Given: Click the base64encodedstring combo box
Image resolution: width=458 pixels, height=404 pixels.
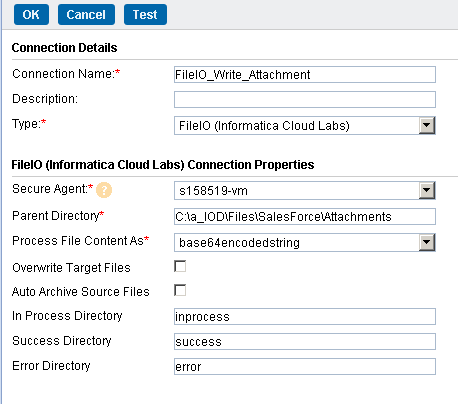Looking at the screenshot, I should pos(305,242).
